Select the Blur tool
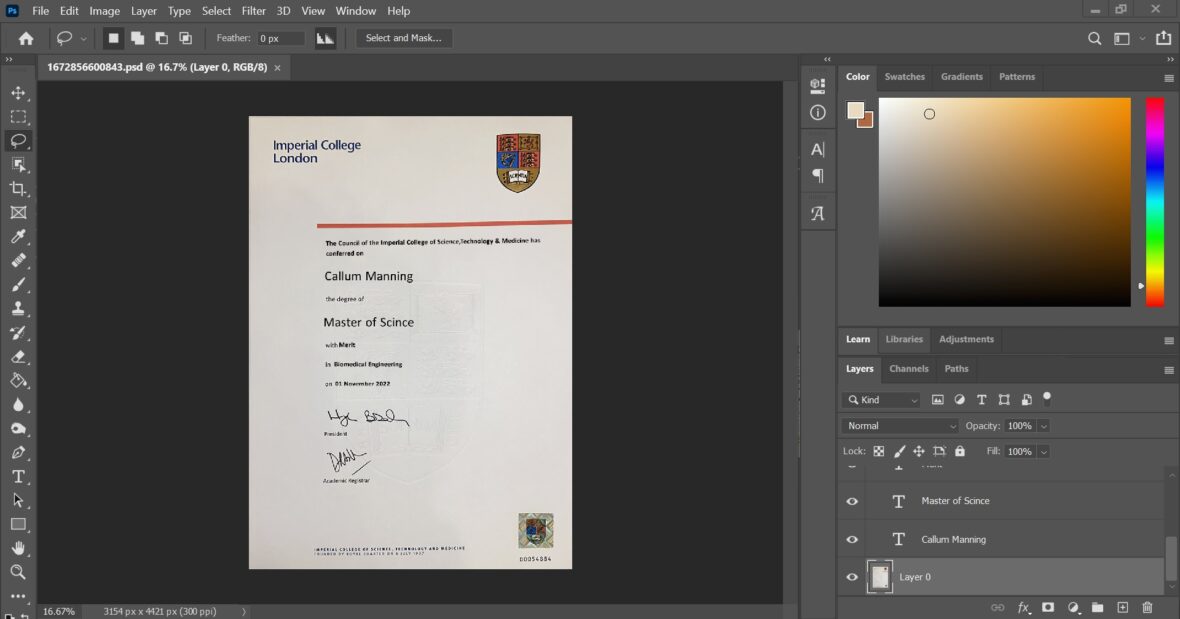The height and width of the screenshot is (619, 1180). pyautogui.click(x=18, y=405)
